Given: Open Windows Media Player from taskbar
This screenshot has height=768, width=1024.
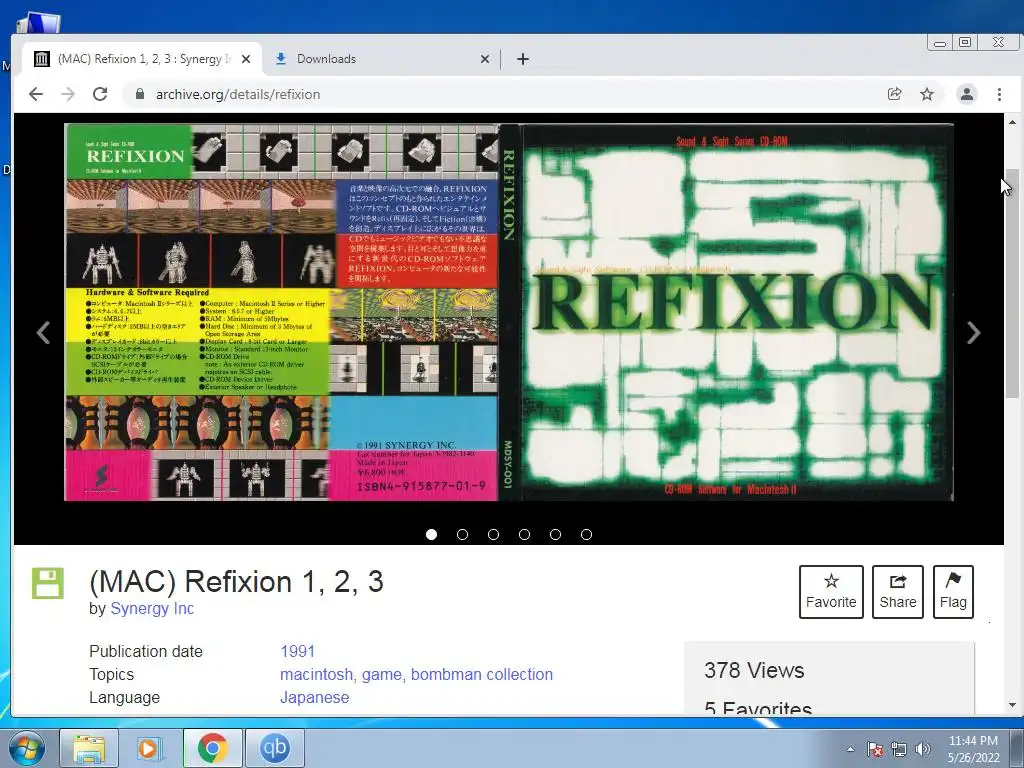Looking at the screenshot, I should click(x=150, y=748).
